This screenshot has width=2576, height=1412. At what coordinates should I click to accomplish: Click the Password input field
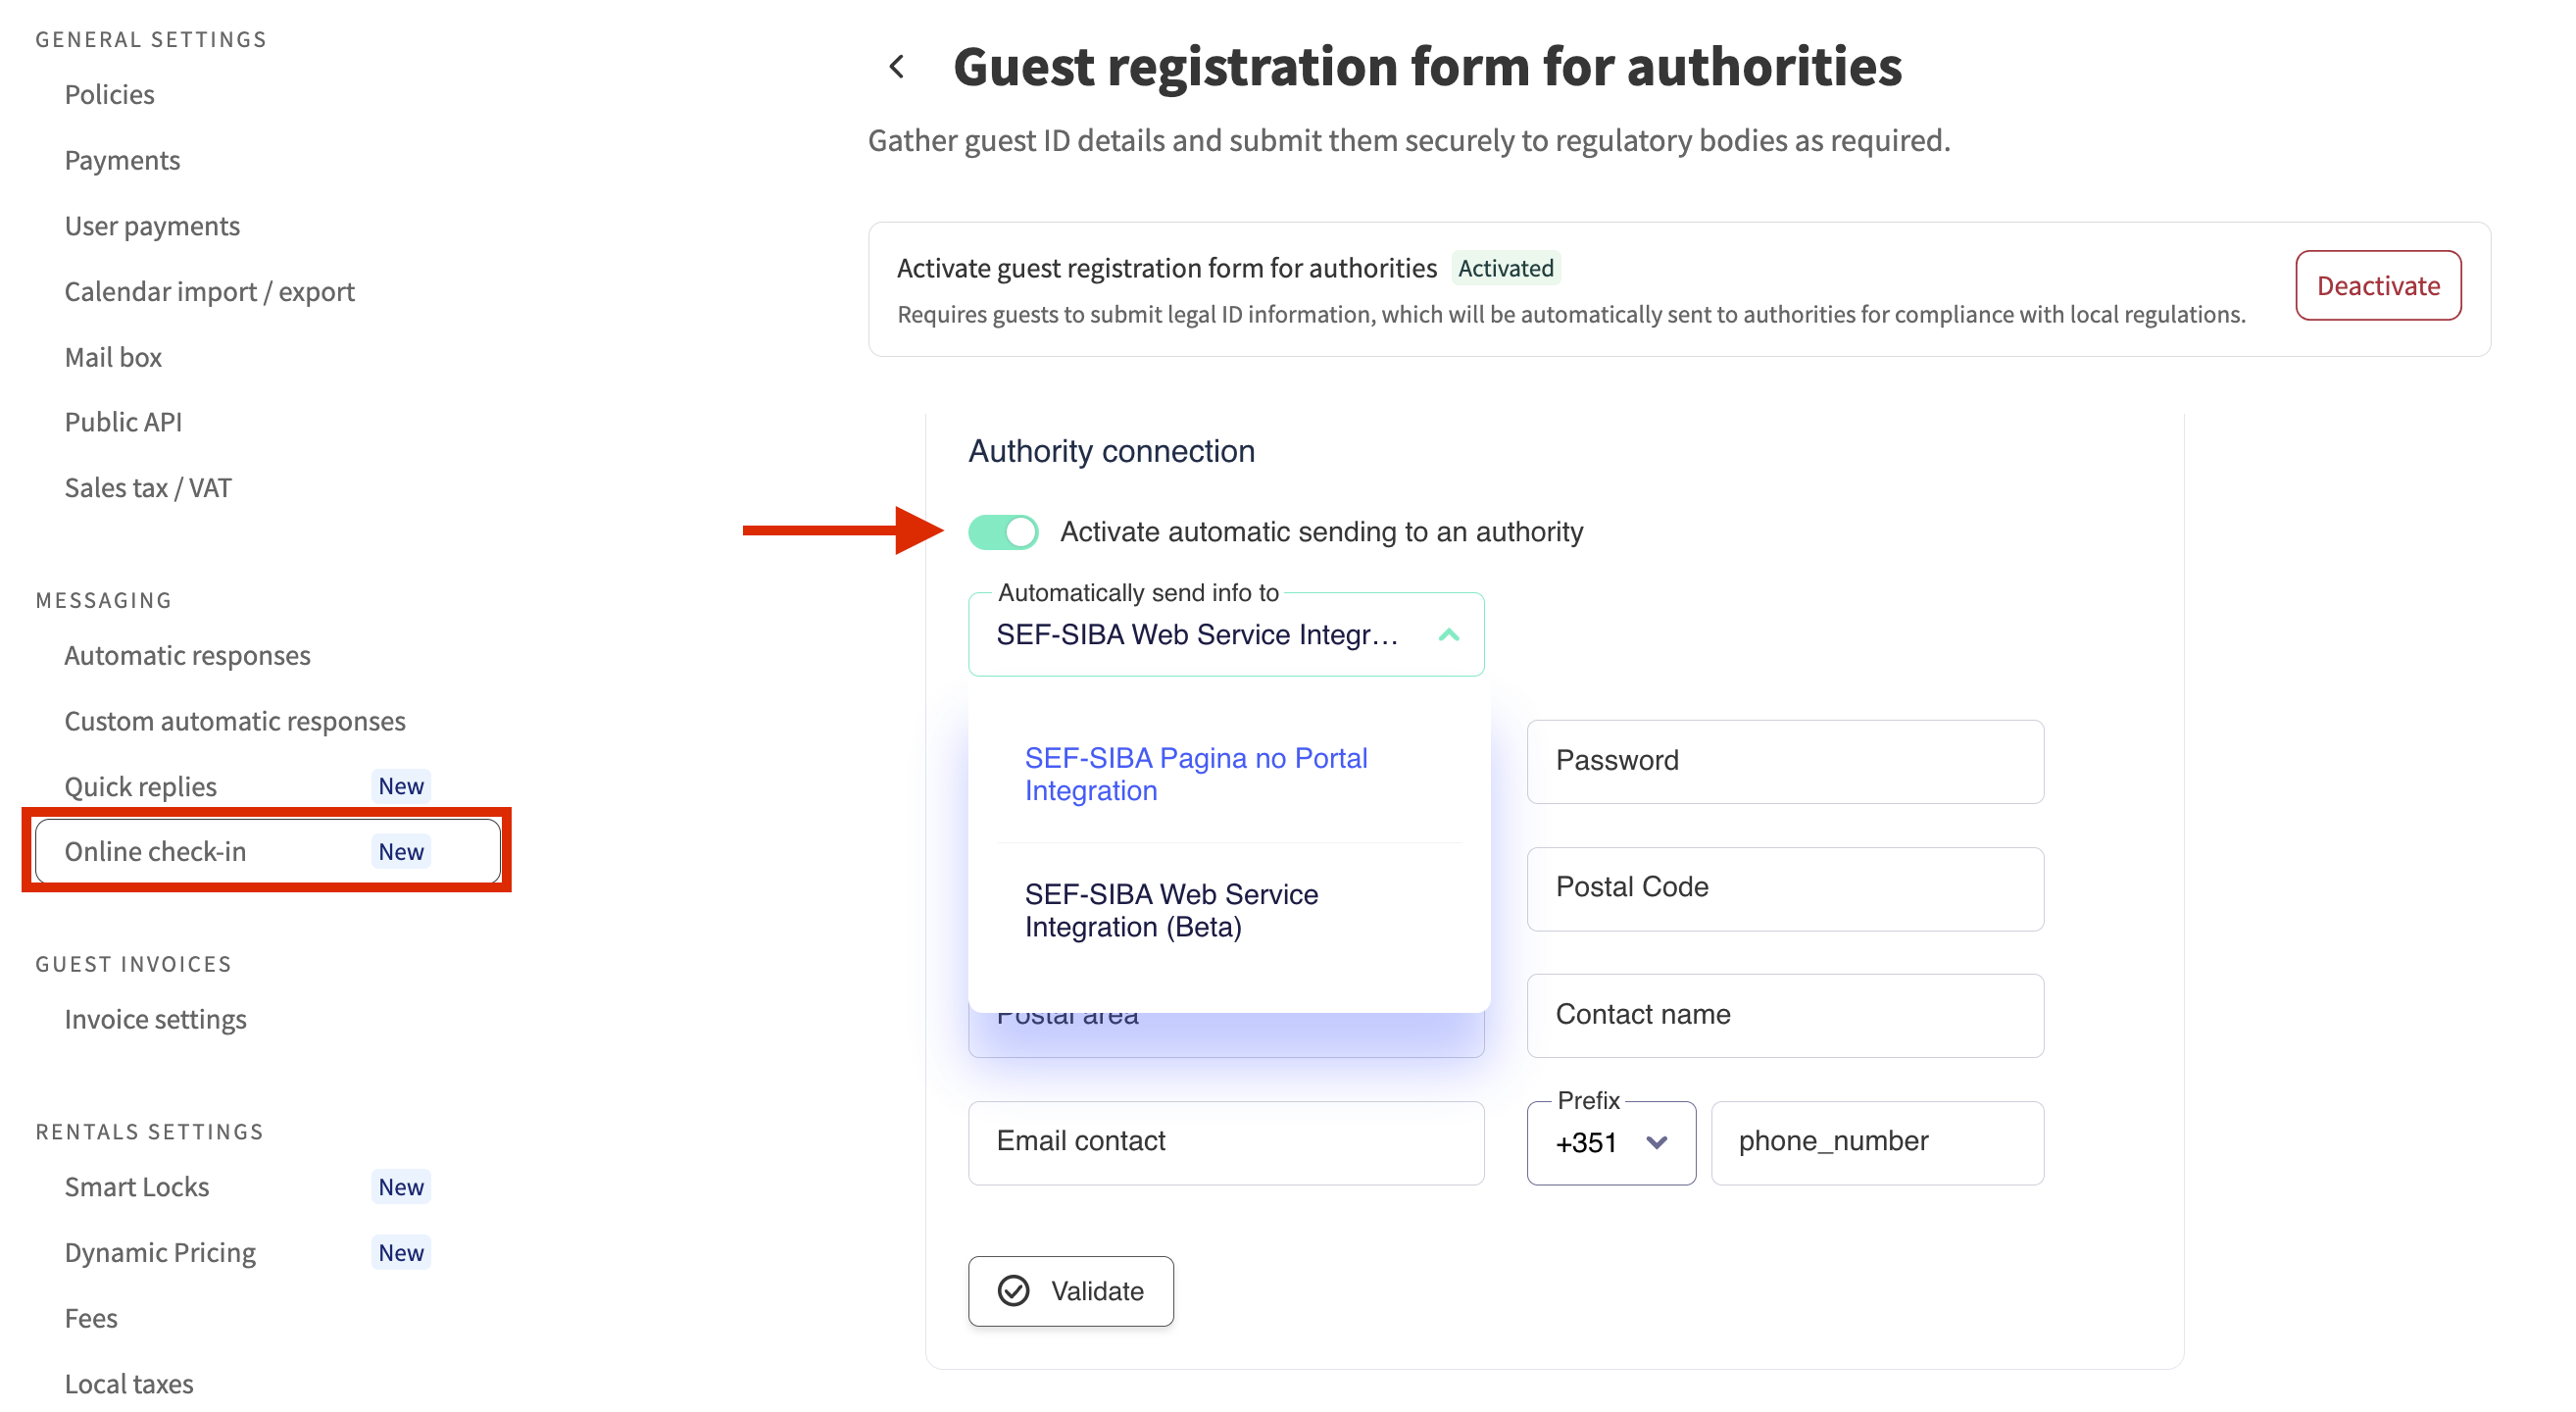click(x=1784, y=761)
